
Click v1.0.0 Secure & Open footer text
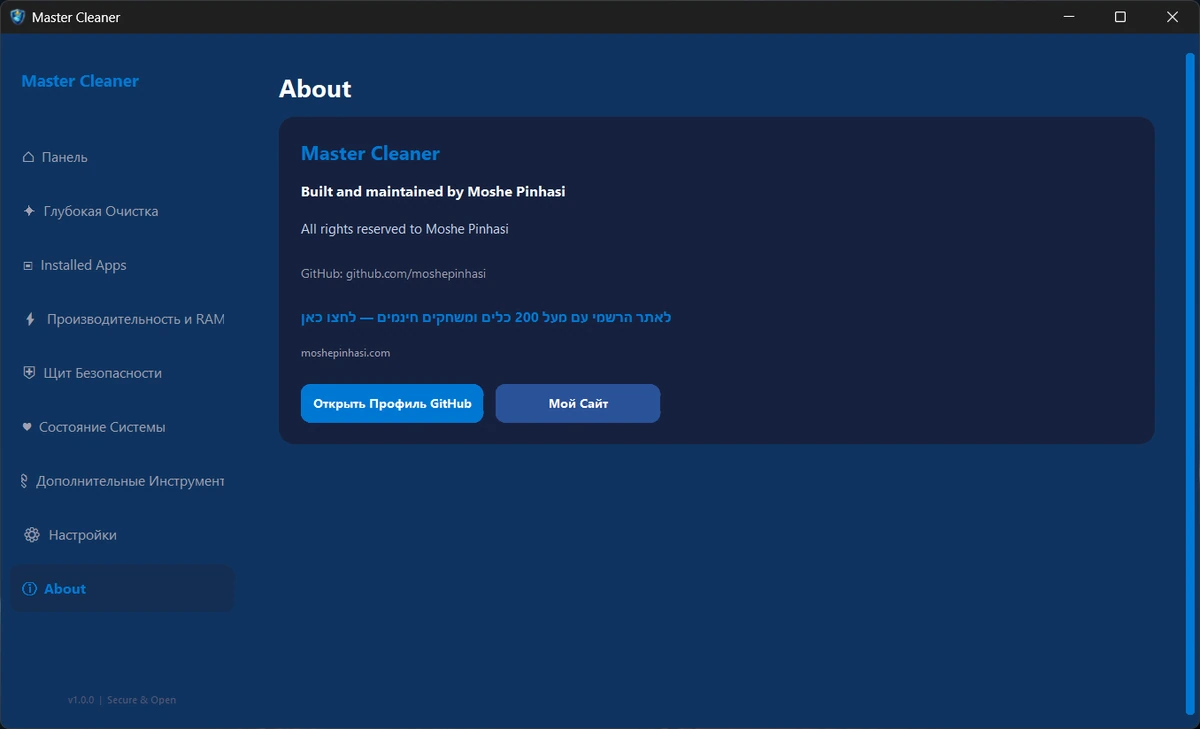(122, 700)
